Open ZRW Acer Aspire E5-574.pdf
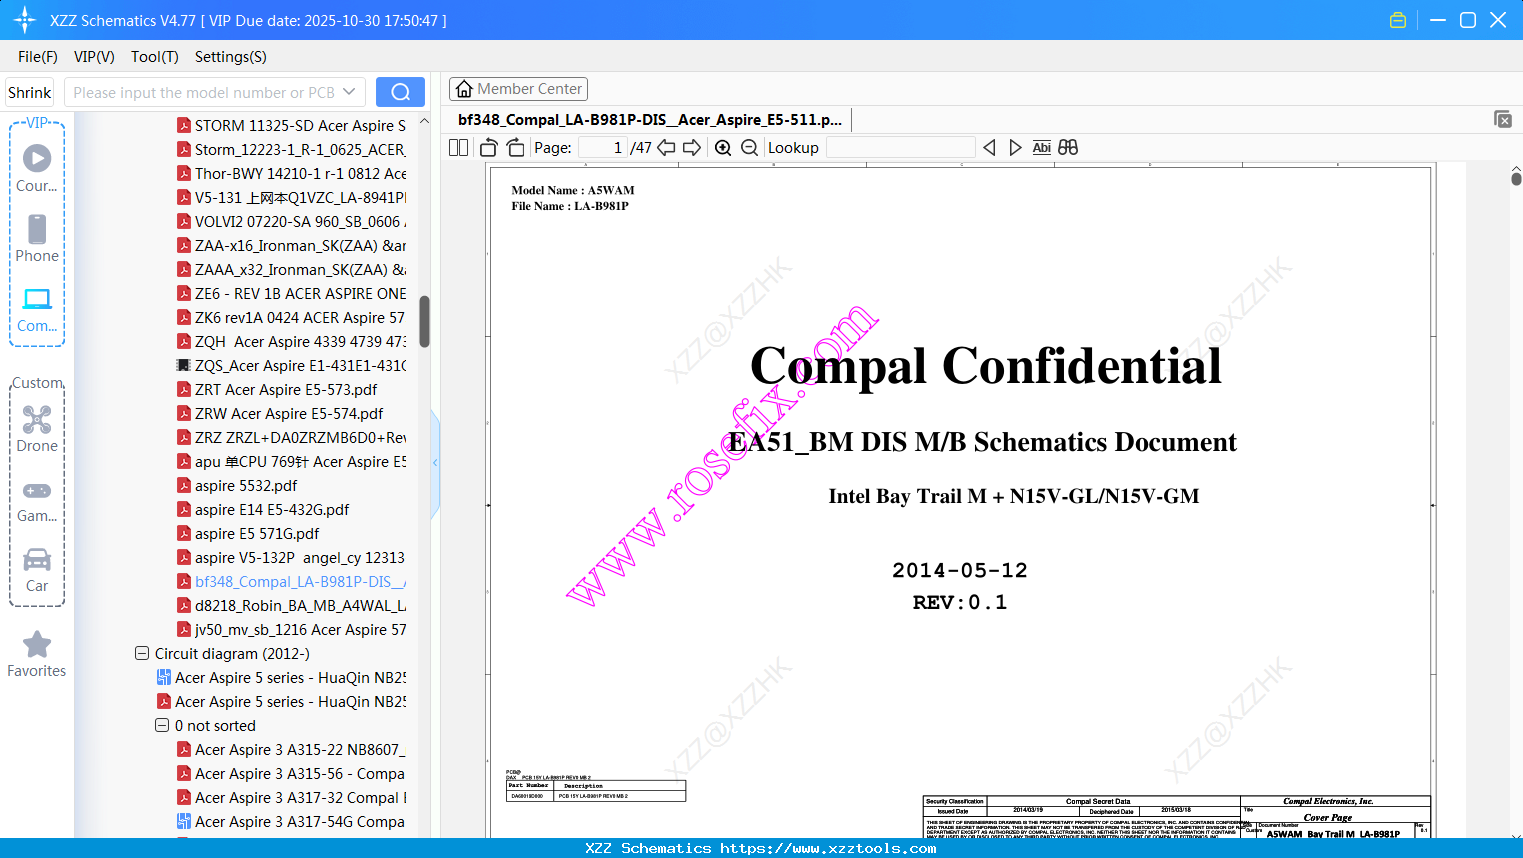 (280, 413)
